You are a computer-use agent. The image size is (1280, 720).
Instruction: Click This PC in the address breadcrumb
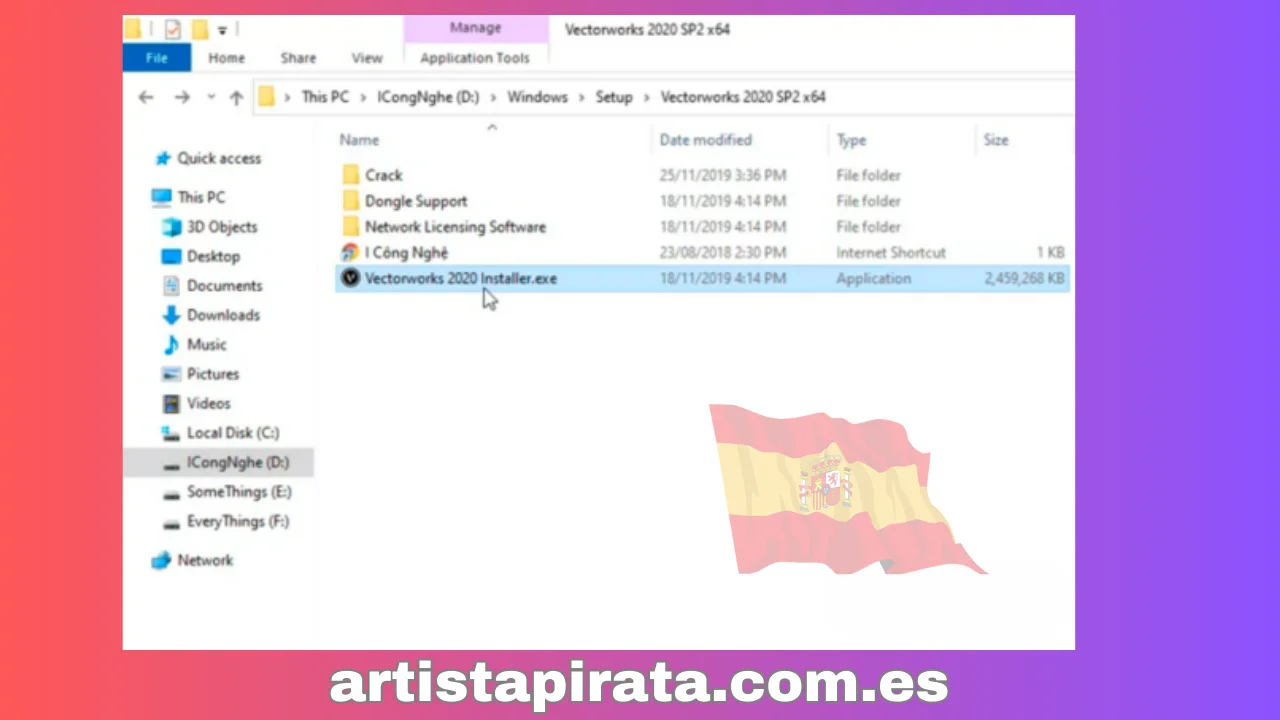point(326,97)
